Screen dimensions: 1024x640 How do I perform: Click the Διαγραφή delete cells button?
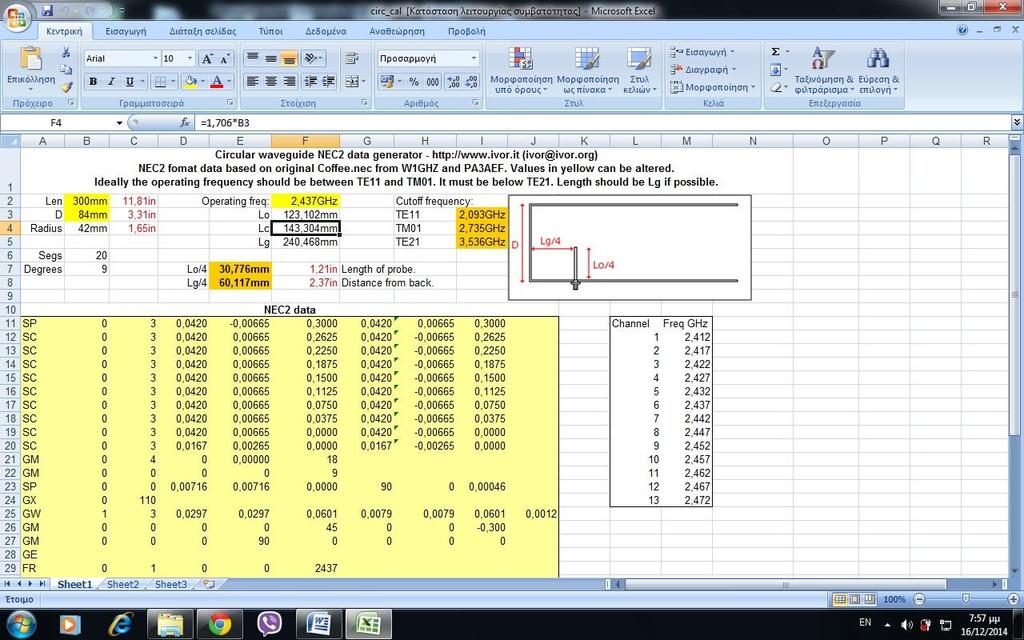coord(703,69)
